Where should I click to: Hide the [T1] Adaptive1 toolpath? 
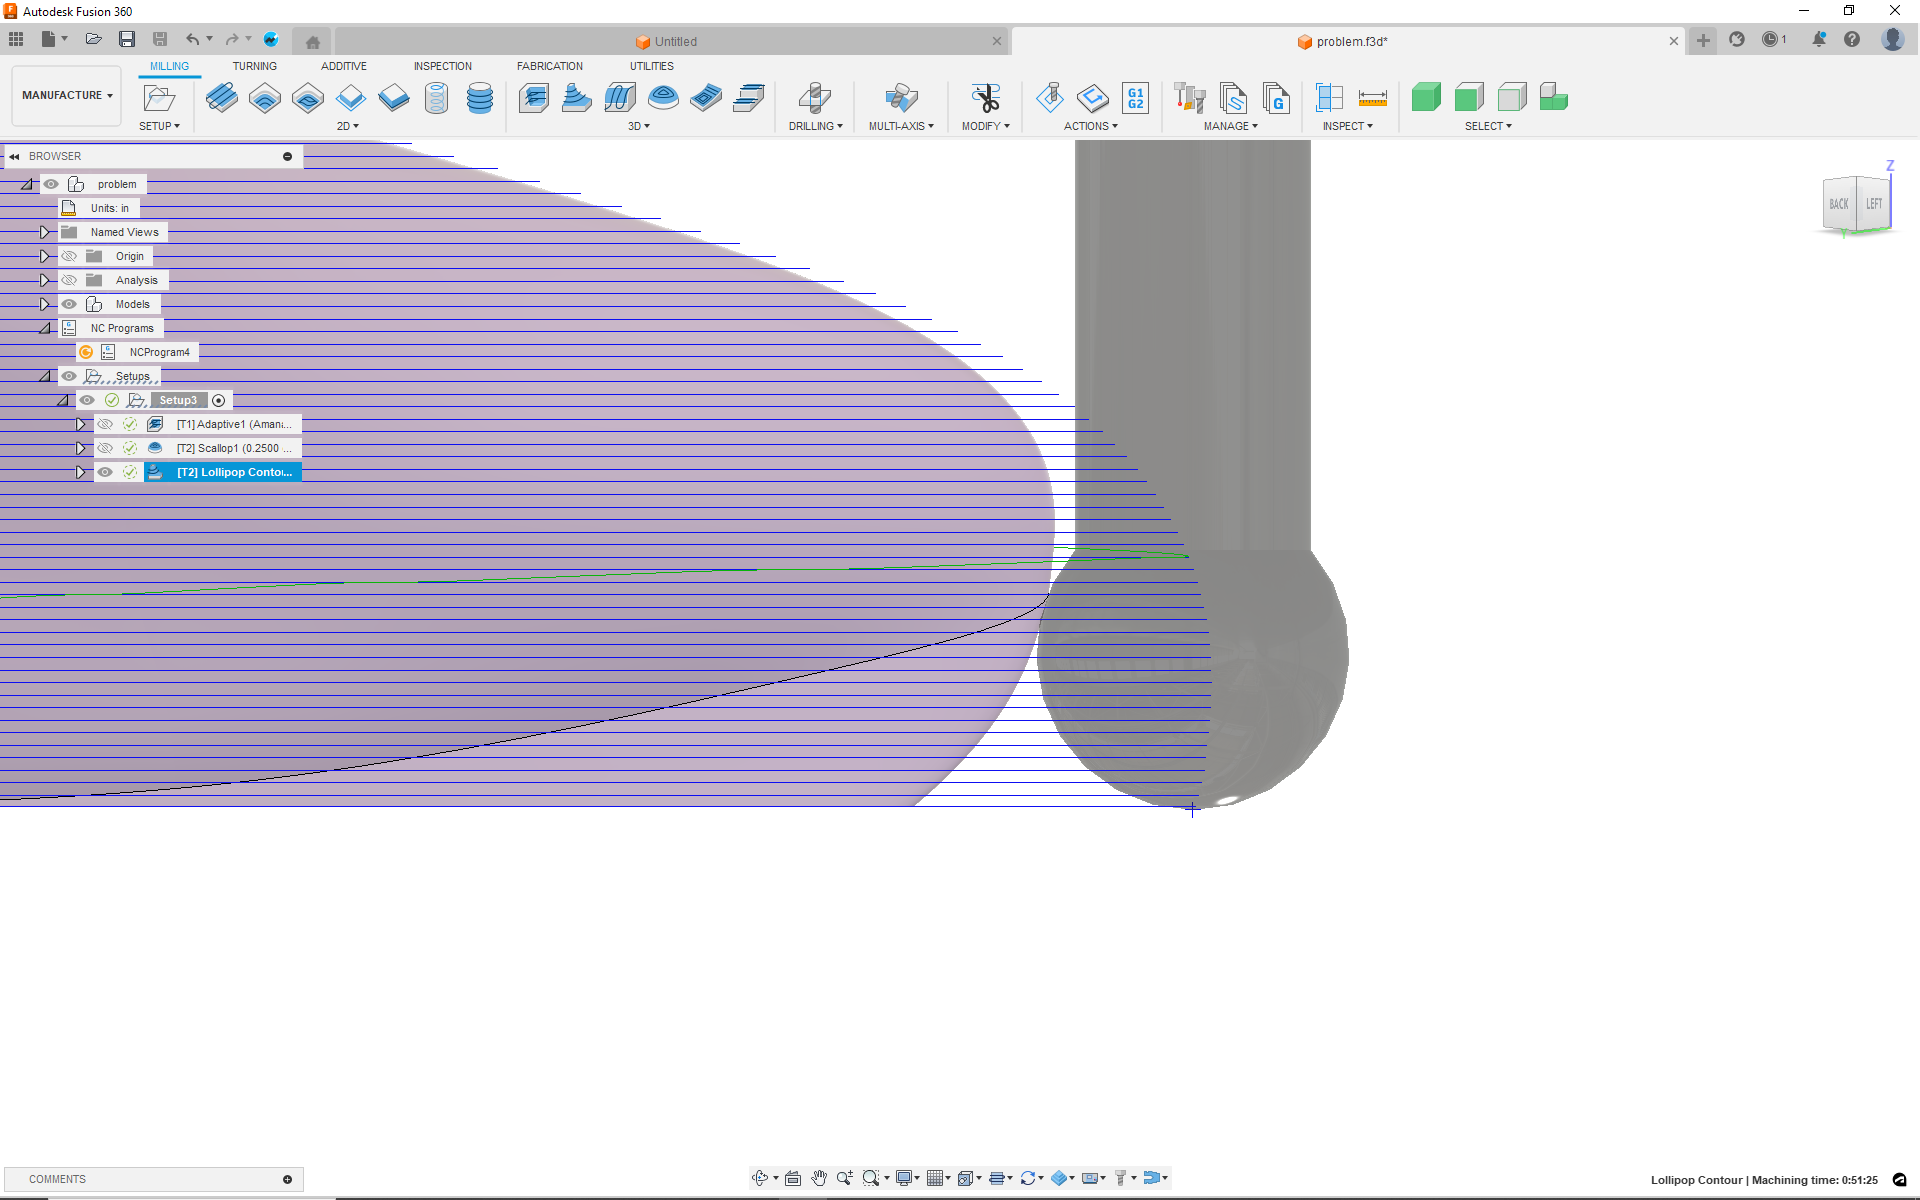pyautogui.click(x=105, y=424)
